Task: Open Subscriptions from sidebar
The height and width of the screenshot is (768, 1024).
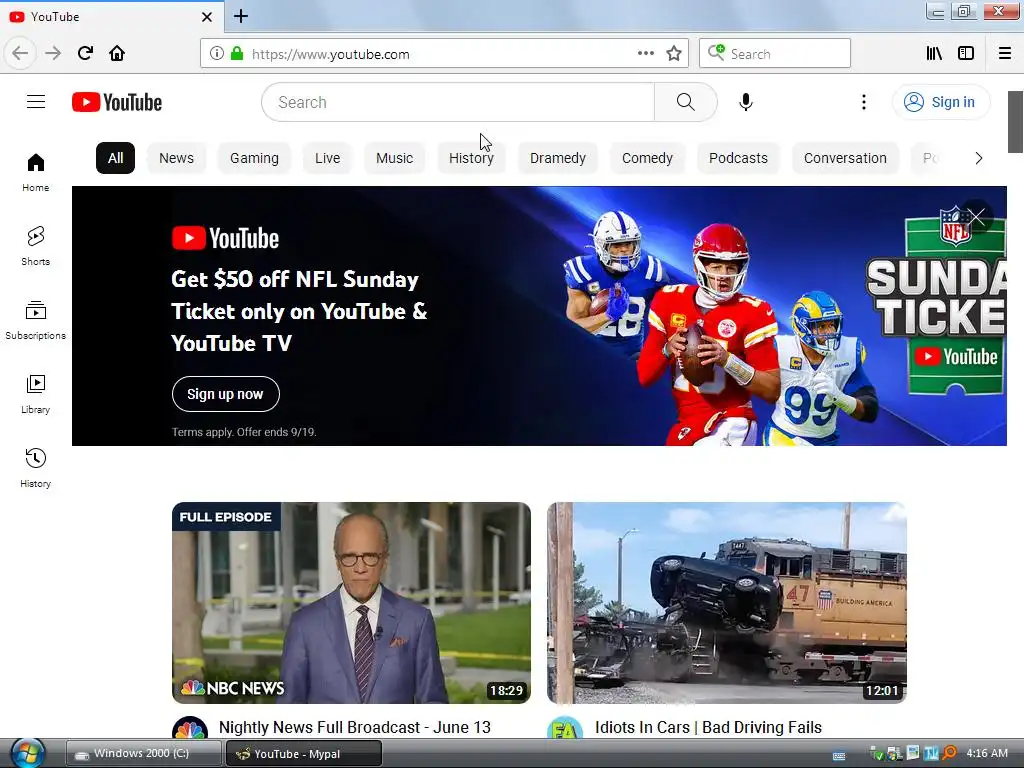Action: pos(36,320)
